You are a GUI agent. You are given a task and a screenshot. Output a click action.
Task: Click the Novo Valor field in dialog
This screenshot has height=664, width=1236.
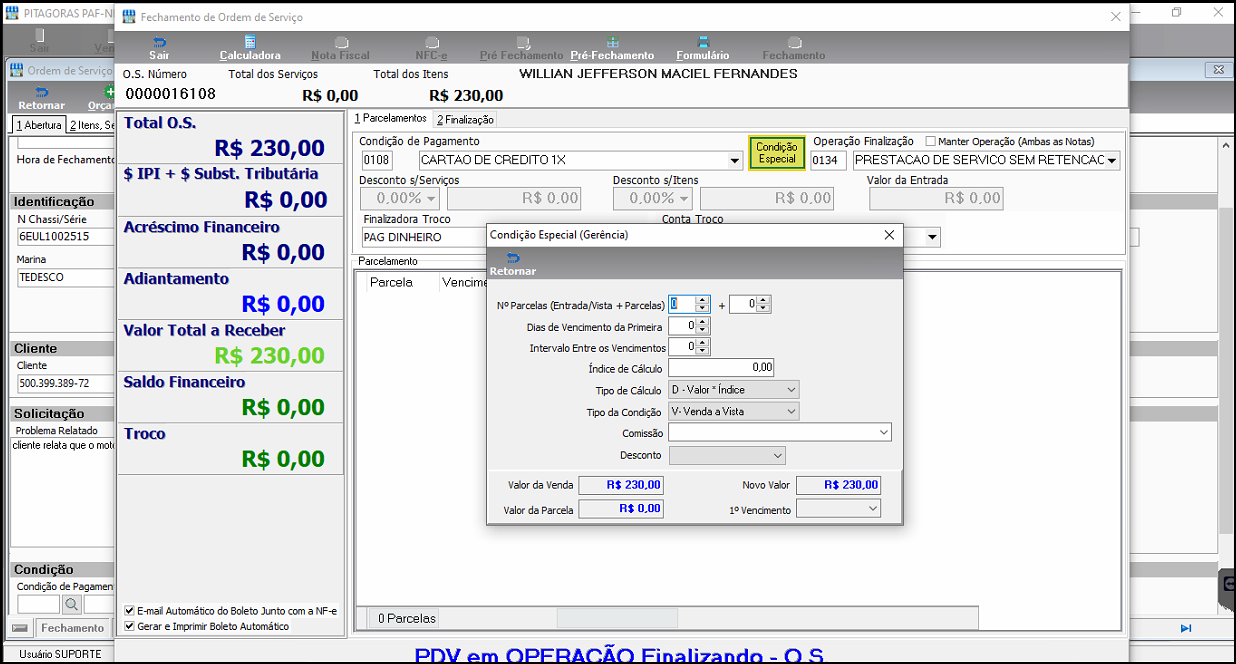837,485
